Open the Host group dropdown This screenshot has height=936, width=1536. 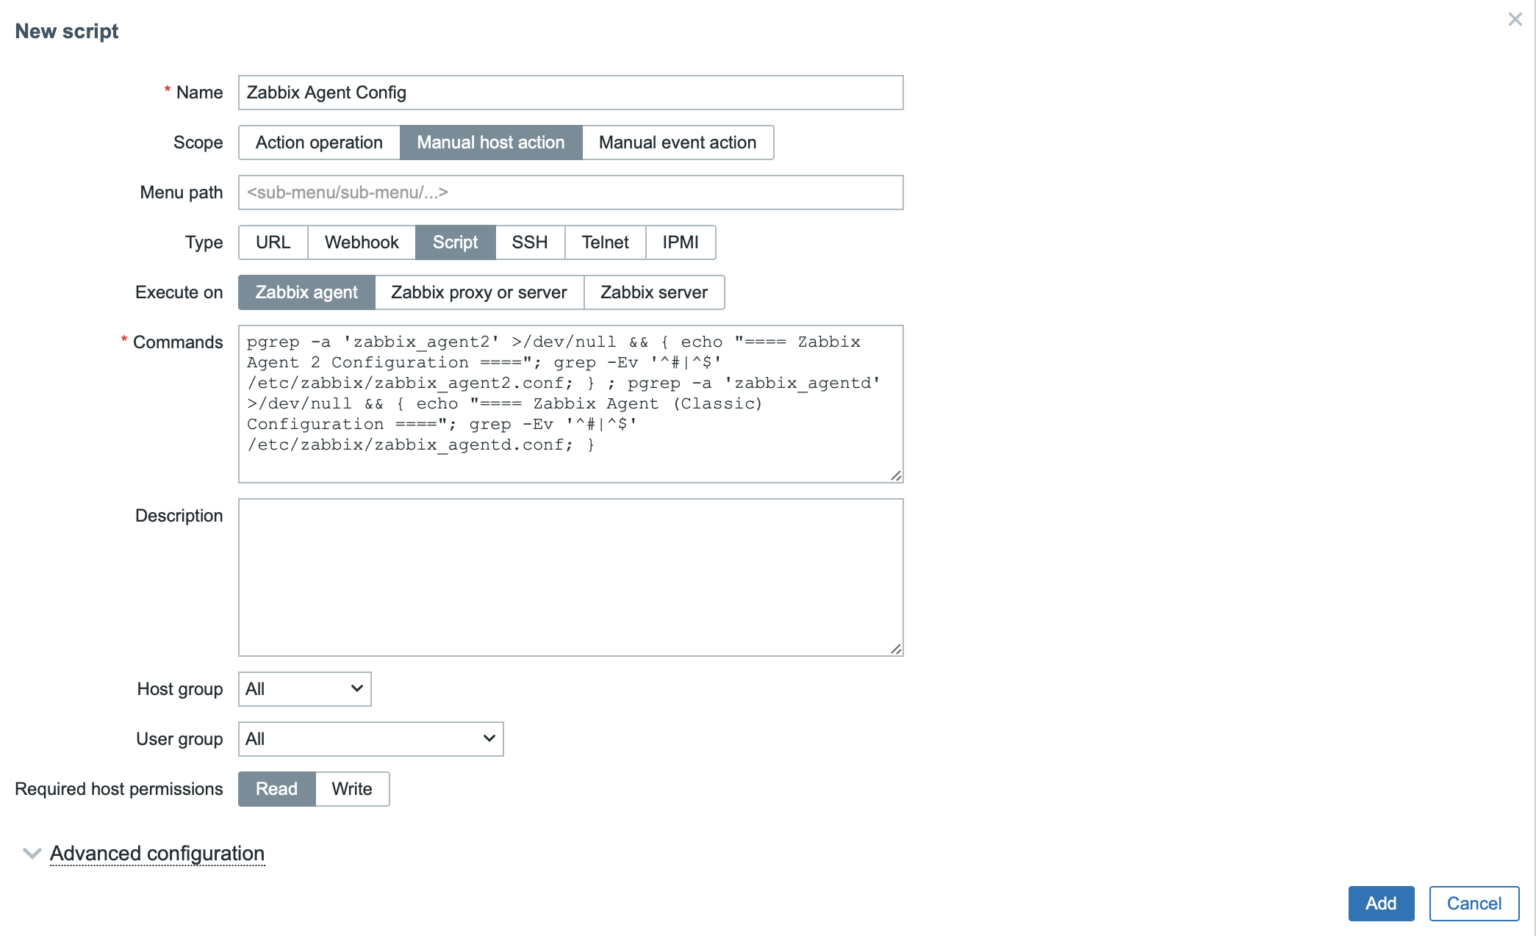point(304,688)
